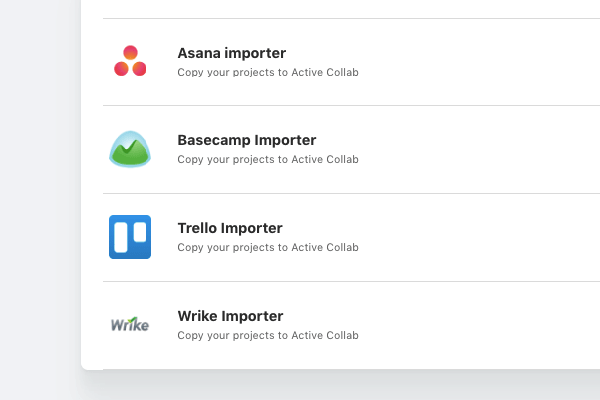Click the tall white column in Trello logo

pos(121,237)
